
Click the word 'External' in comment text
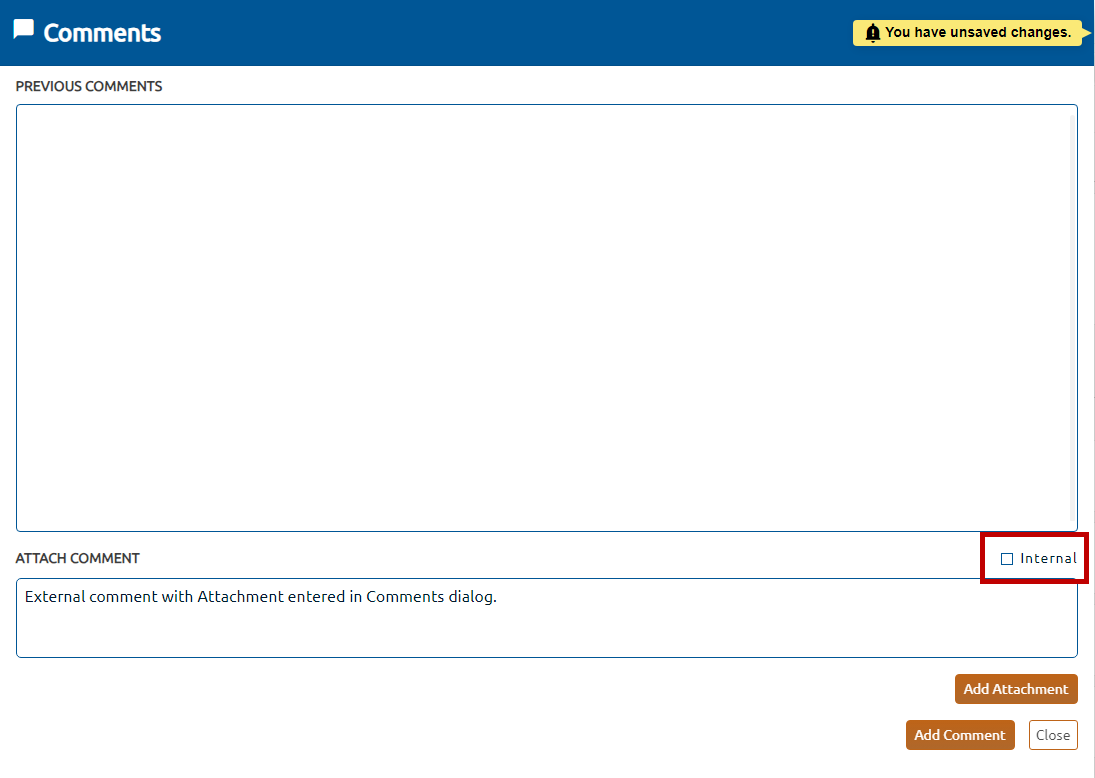click(x=55, y=598)
